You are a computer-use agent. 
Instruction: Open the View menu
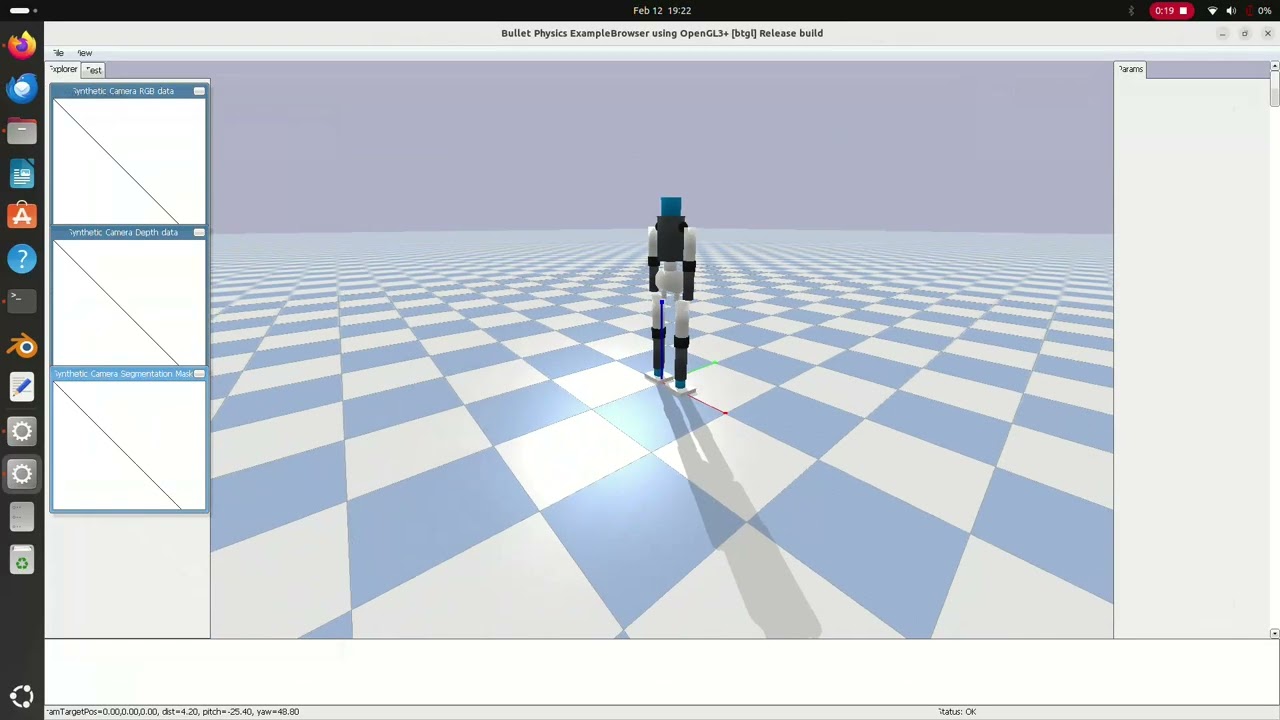point(85,53)
